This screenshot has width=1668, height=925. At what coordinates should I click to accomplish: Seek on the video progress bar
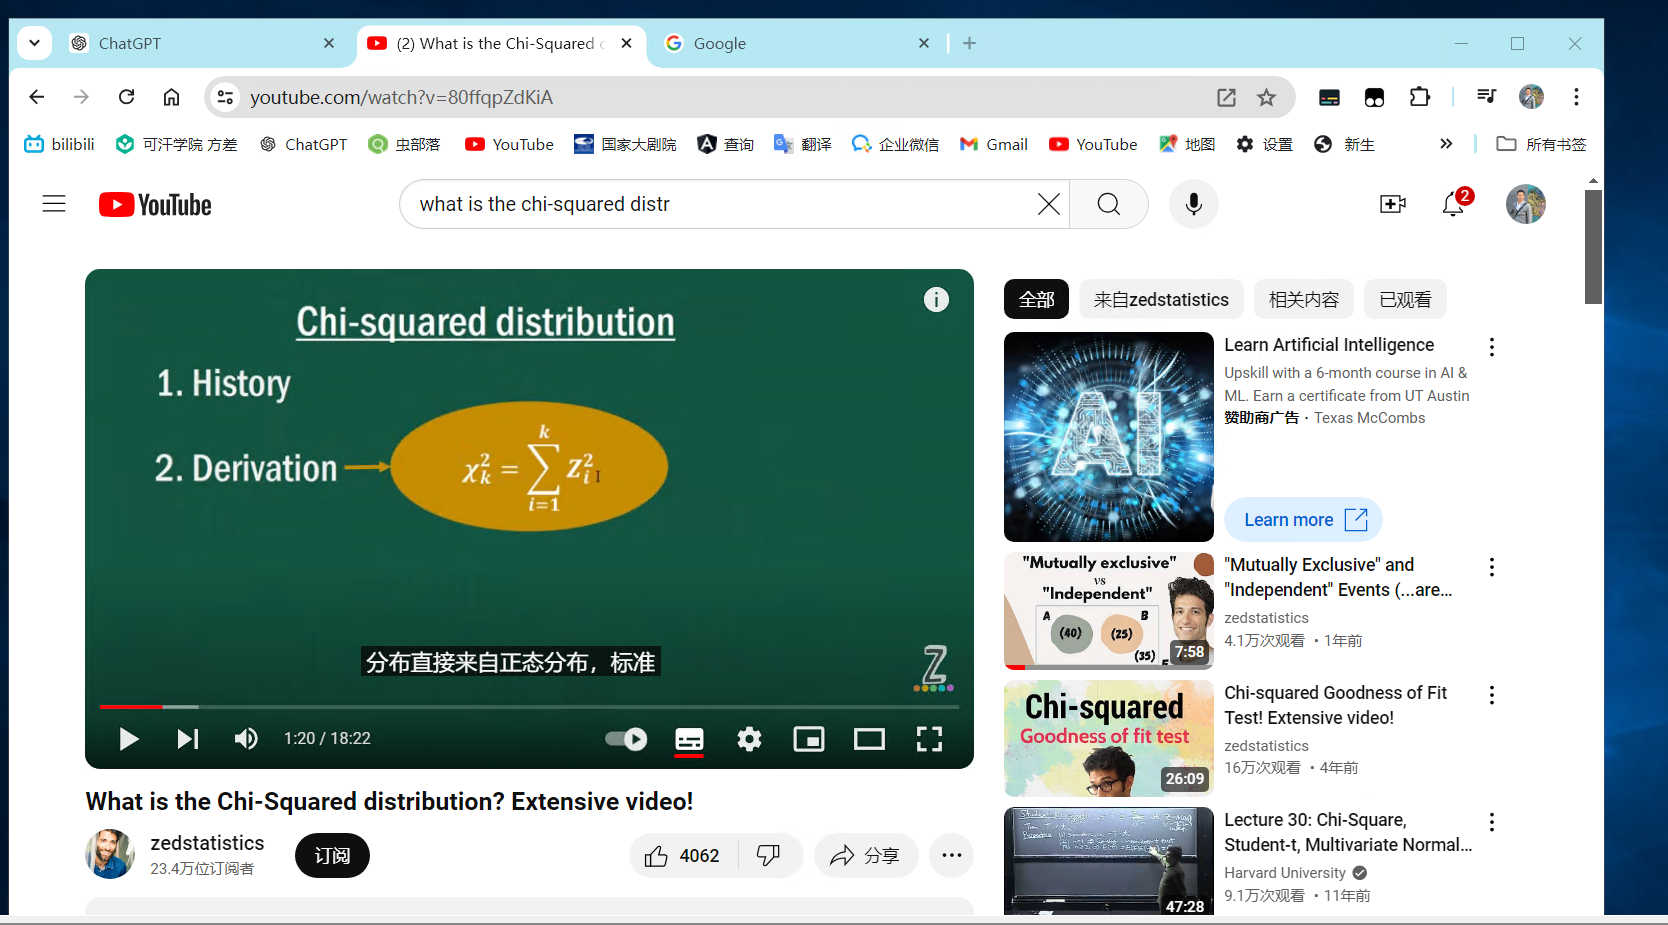529,707
